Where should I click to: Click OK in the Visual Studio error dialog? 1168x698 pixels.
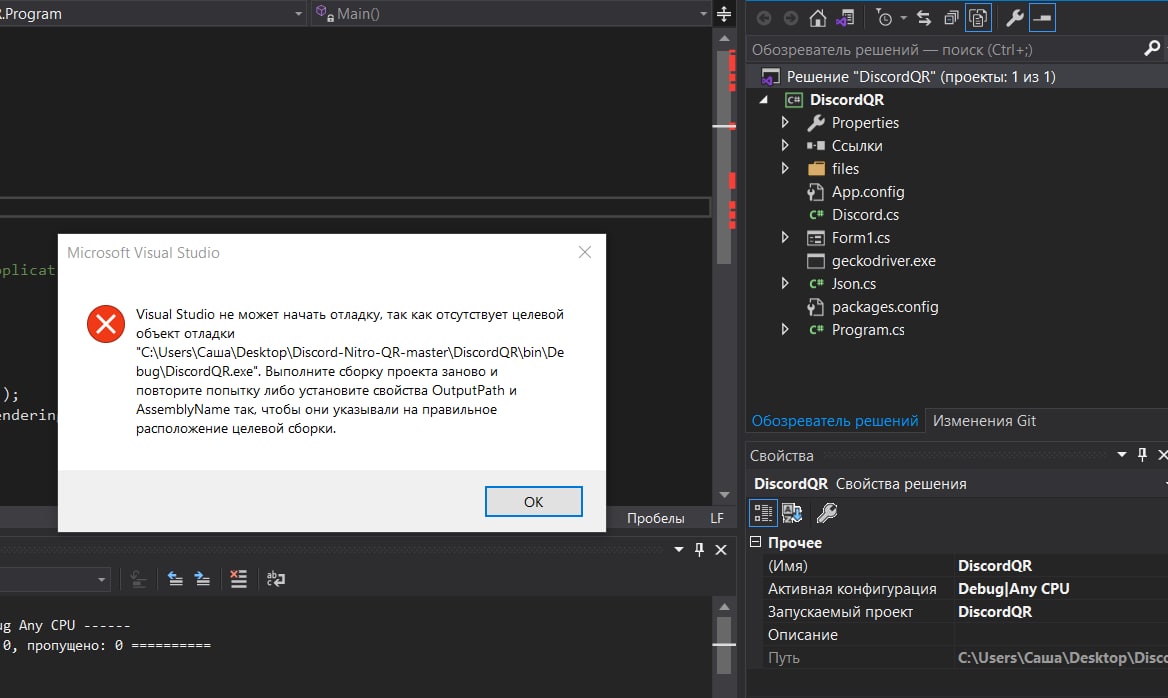533,501
